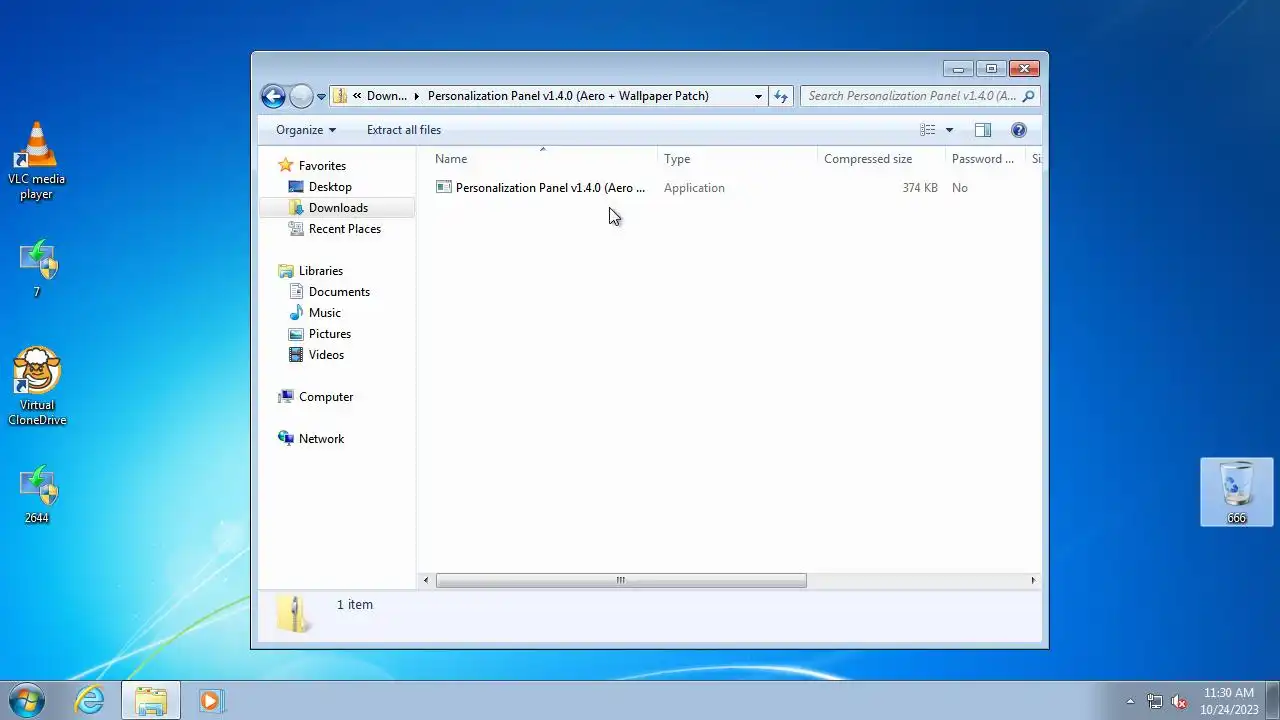This screenshot has width=1280, height=720.
Task: Select the Personalization Panel v1.4.0 breadcrumb
Action: click(568, 96)
